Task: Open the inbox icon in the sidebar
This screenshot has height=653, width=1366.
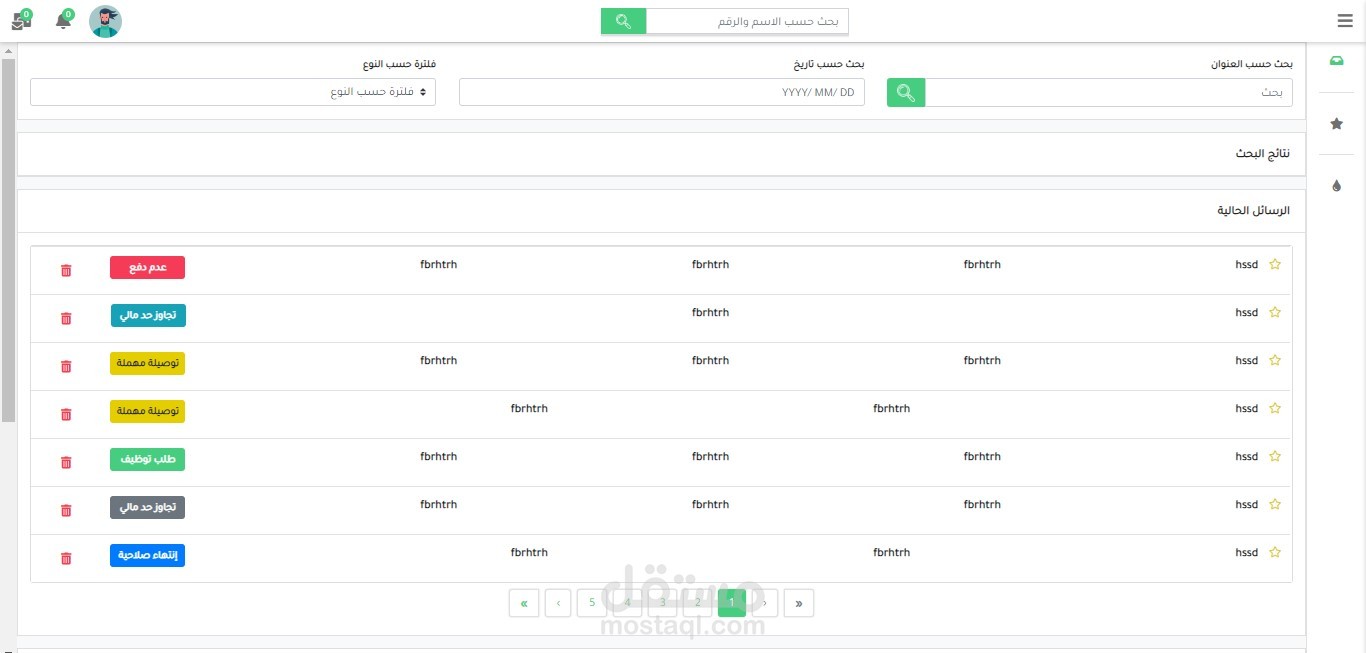Action: [1336, 61]
